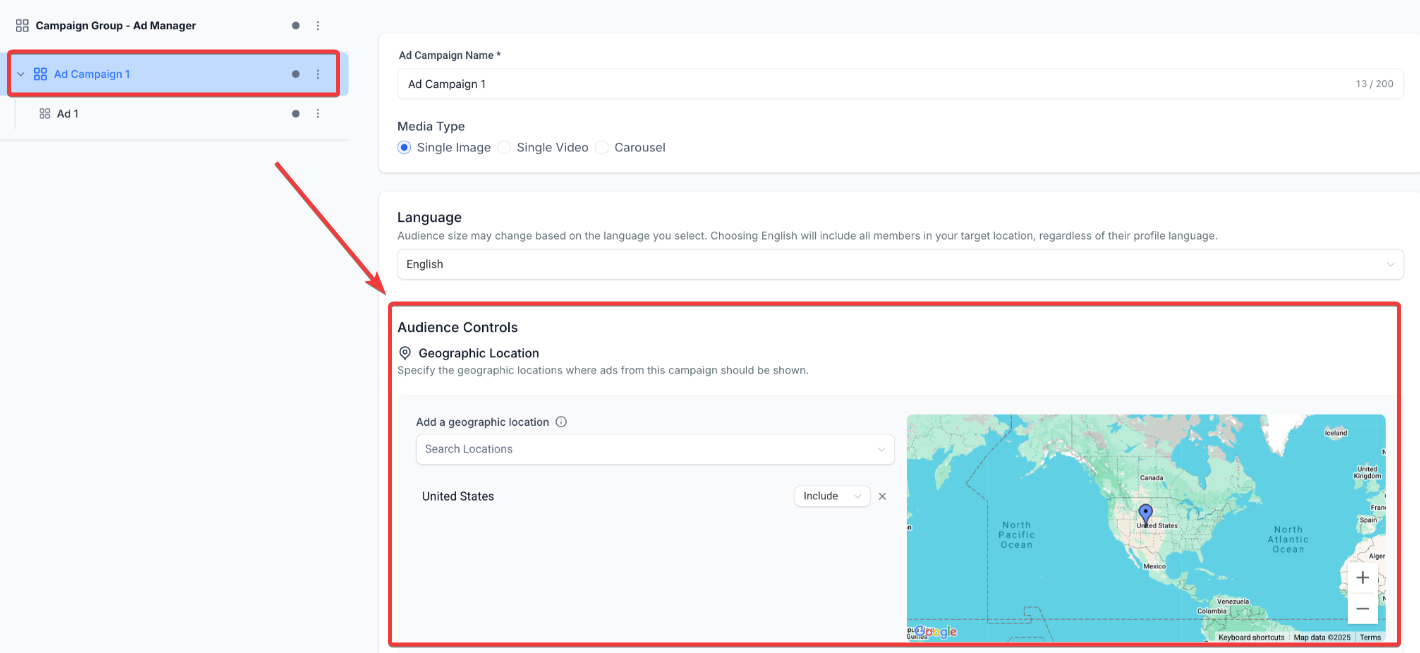Select the Single Image media type
1420x653 pixels.
click(404, 147)
